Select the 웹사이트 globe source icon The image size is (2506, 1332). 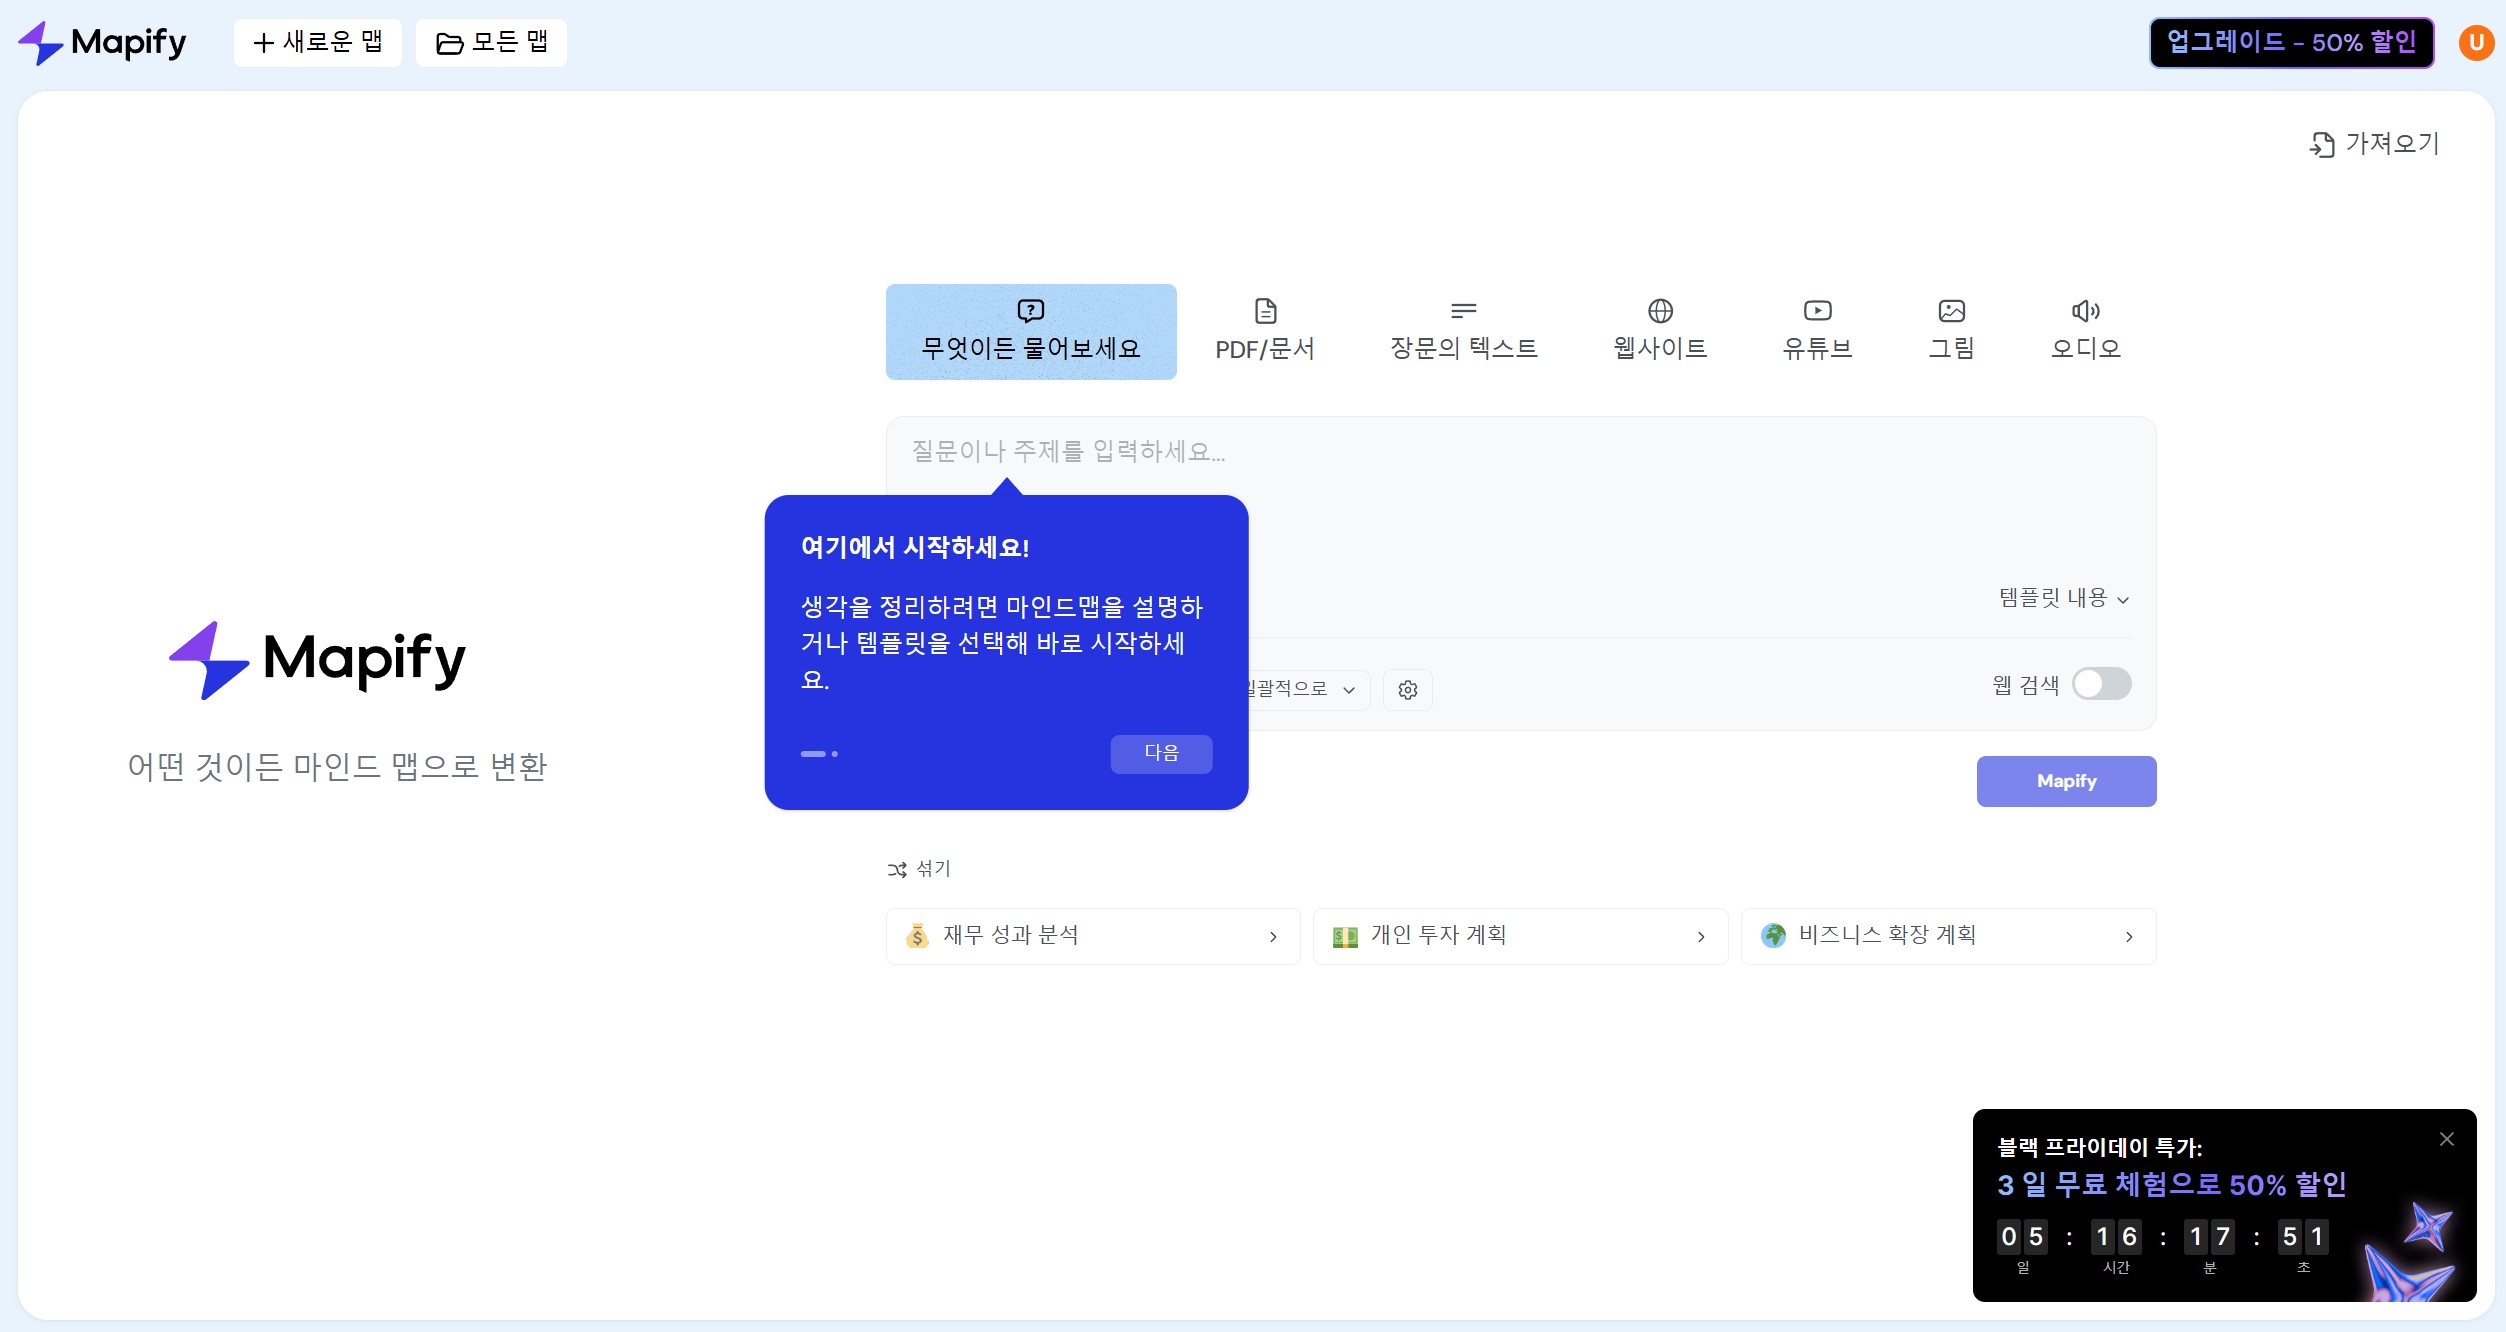1660,311
